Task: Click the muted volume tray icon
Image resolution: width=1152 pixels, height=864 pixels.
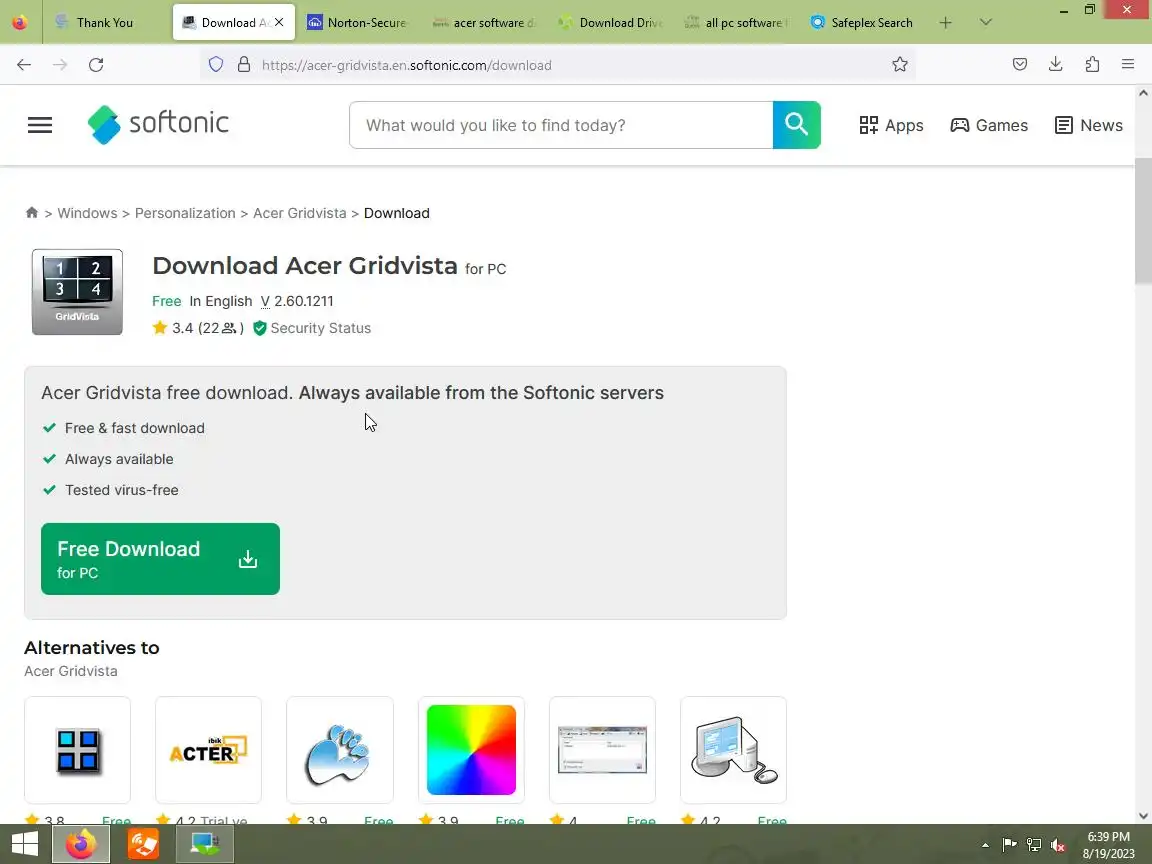Action: [1058, 845]
